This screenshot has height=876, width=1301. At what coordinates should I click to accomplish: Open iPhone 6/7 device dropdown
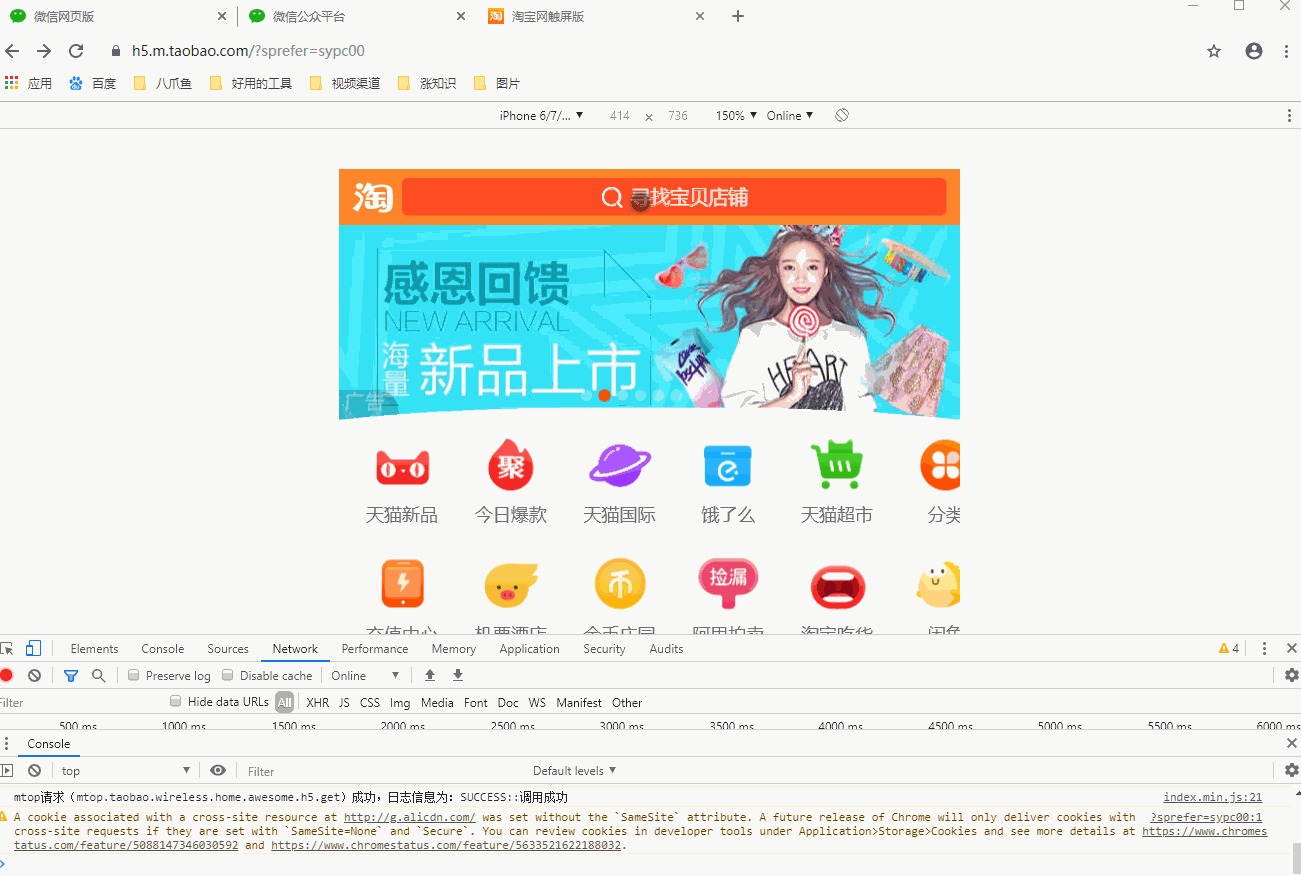541,115
